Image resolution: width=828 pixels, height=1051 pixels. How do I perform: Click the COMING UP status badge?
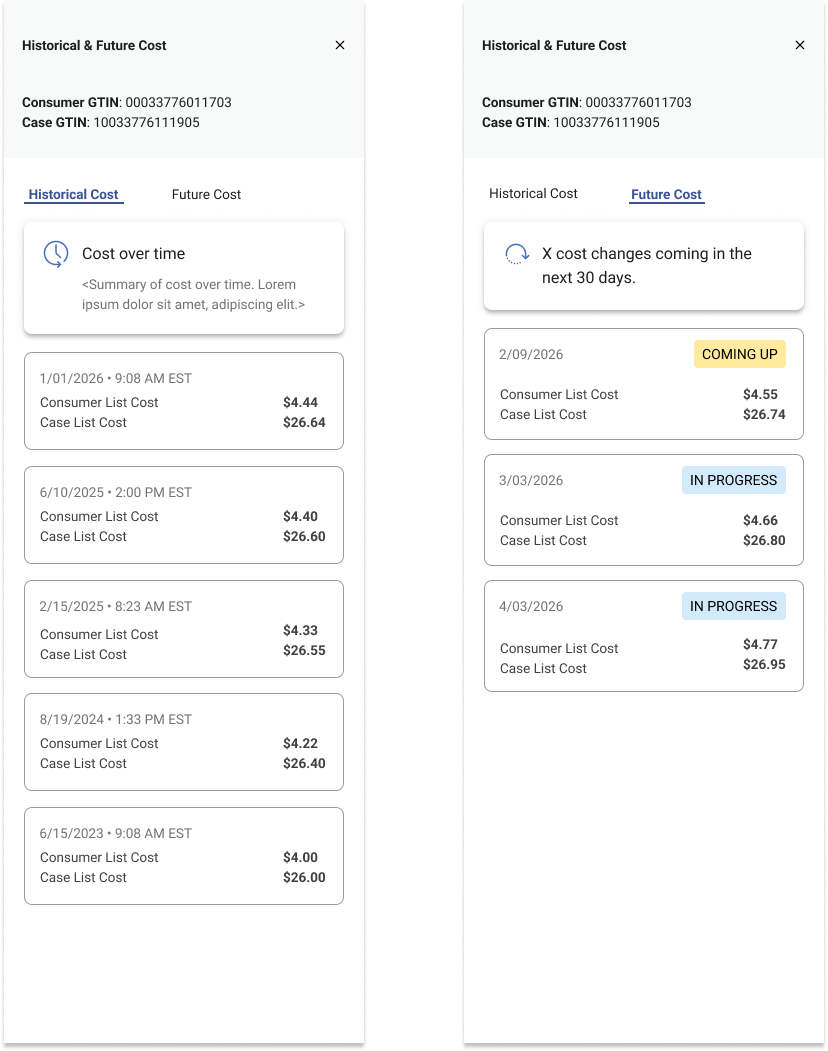coord(740,354)
